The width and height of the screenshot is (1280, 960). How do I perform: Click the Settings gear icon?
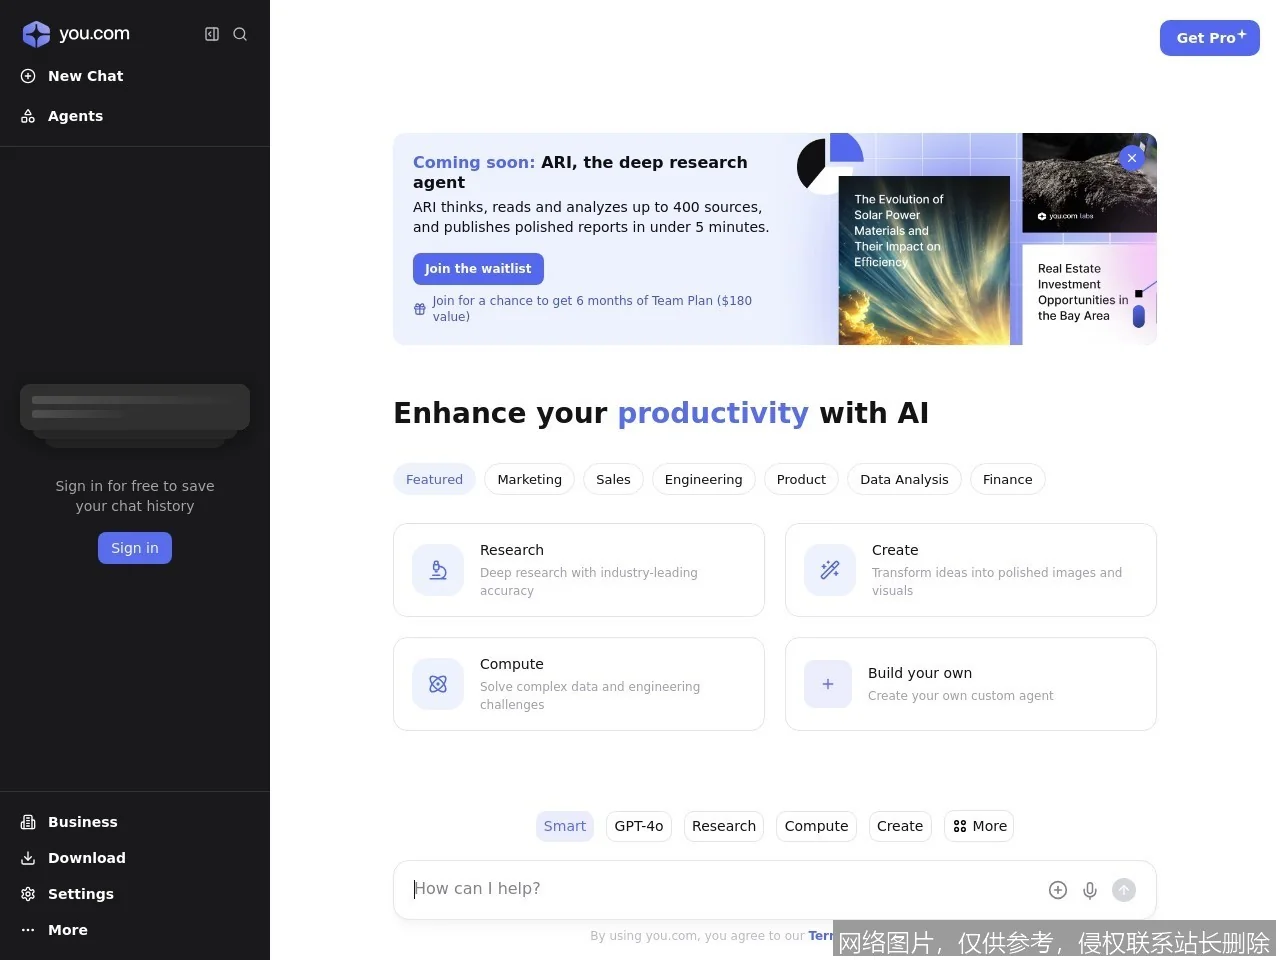pos(28,894)
